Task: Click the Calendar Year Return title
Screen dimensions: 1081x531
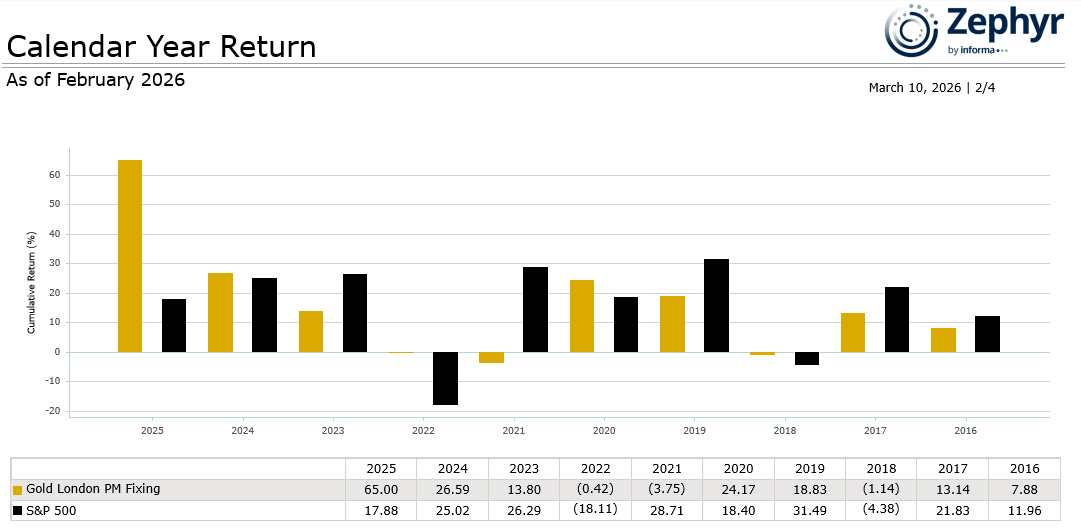Action: 161,47
